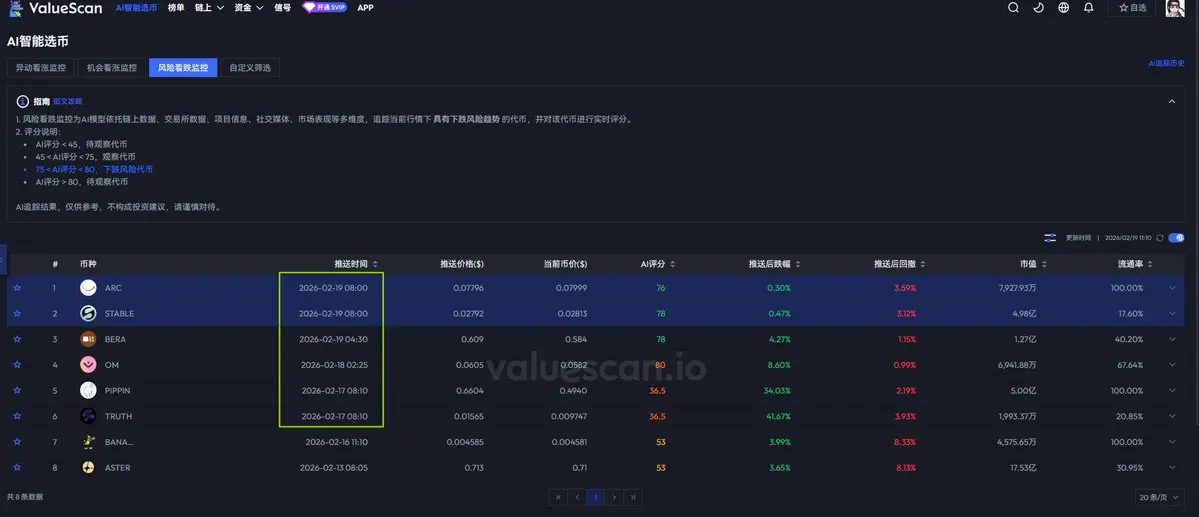Click the ASTER coin logo
This screenshot has height=517, width=1199.
pyautogui.click(x=89, y=467)
